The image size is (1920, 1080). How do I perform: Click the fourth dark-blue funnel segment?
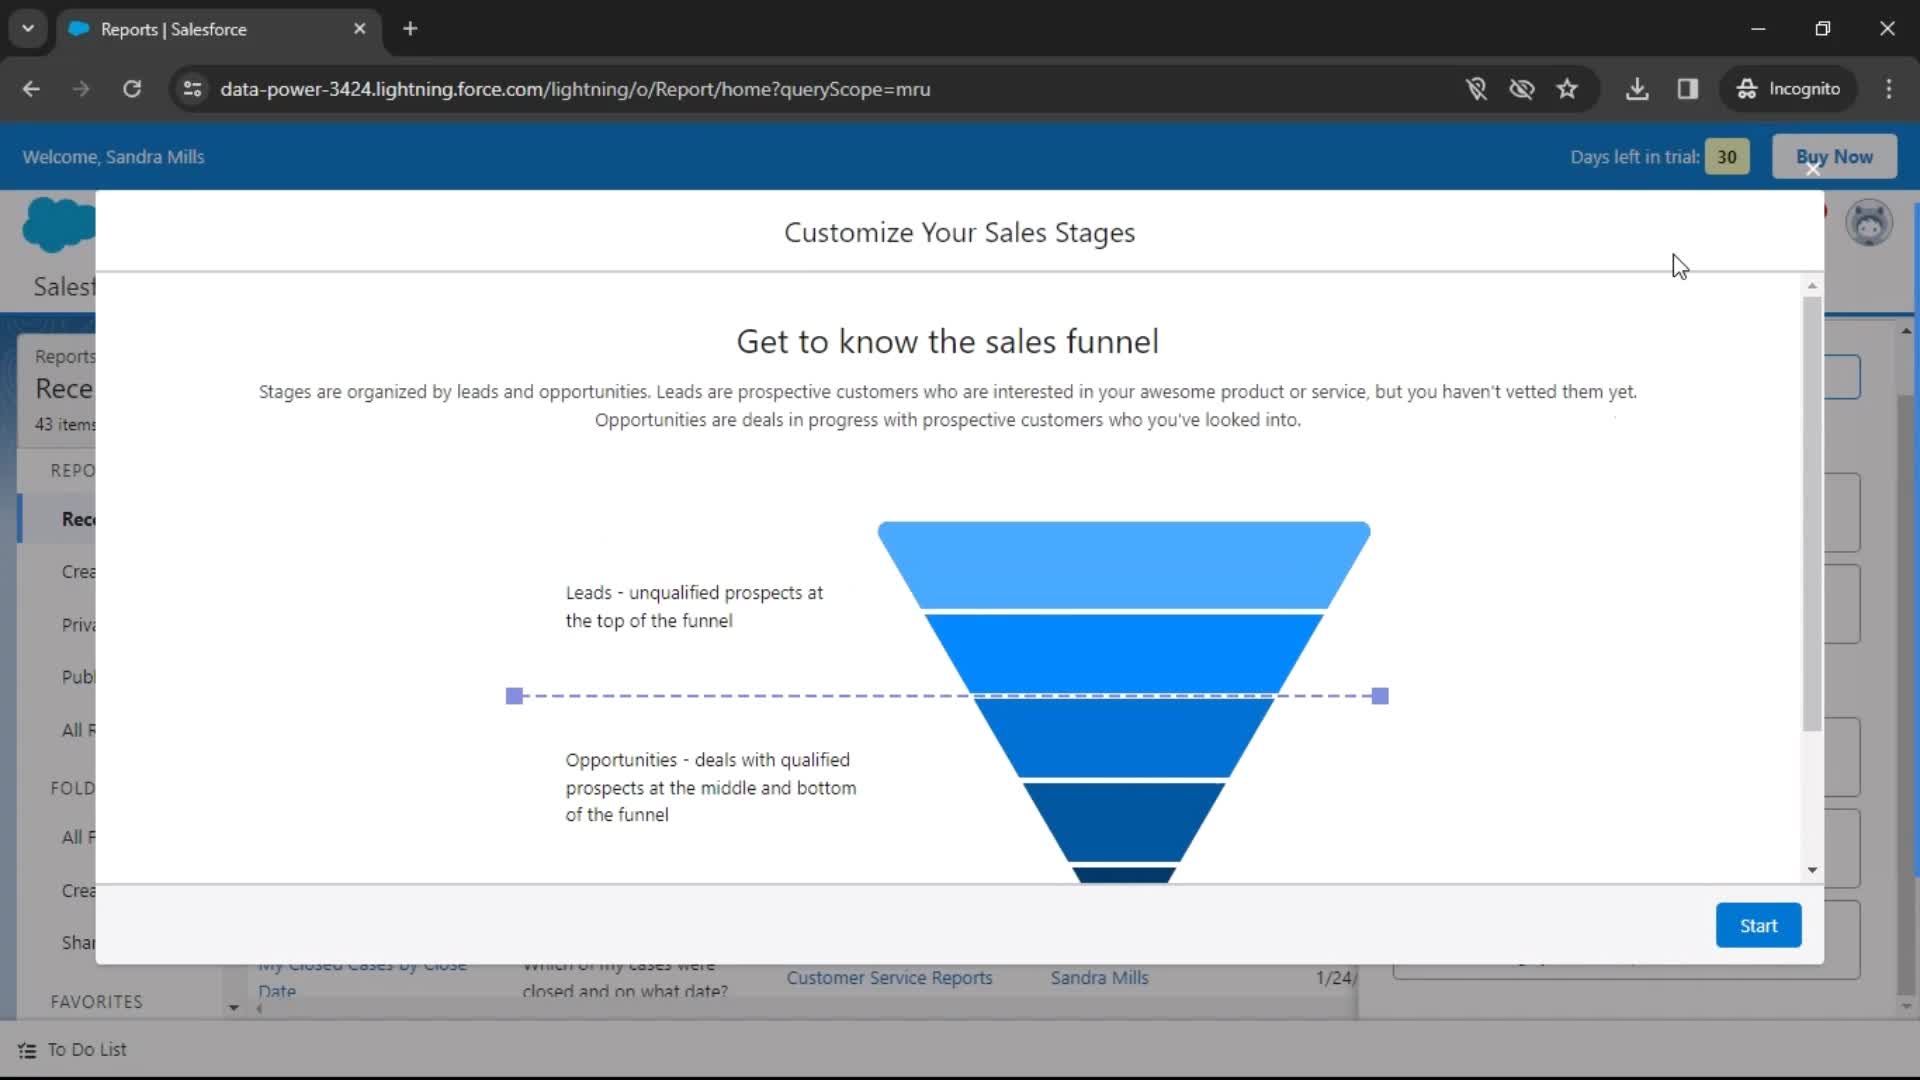pyautogui.click(x=1124, y=821)
